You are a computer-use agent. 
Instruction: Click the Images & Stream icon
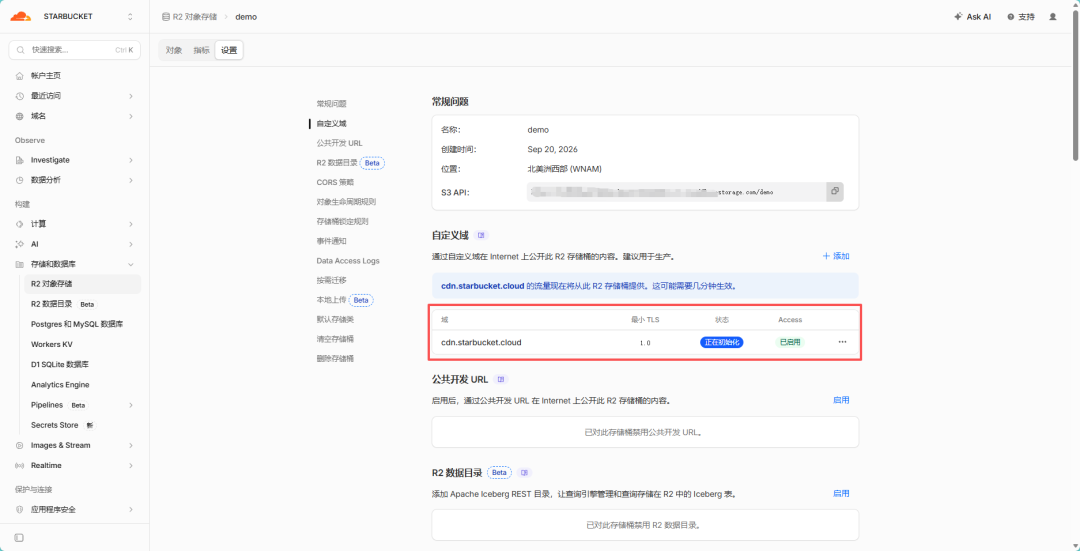point(19,445)
